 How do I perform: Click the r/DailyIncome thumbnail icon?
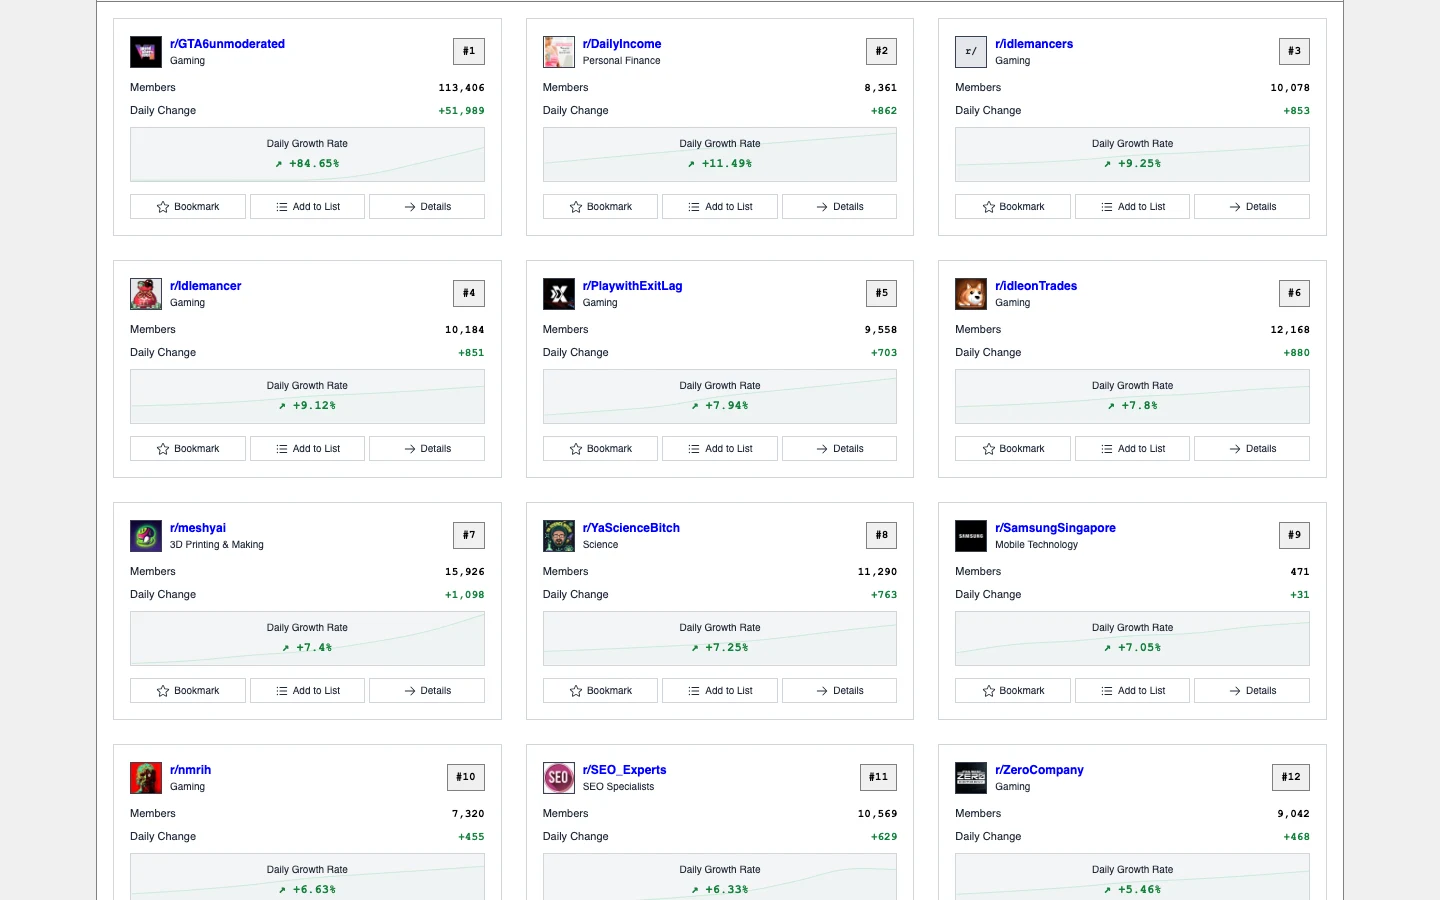coord(559,51)
